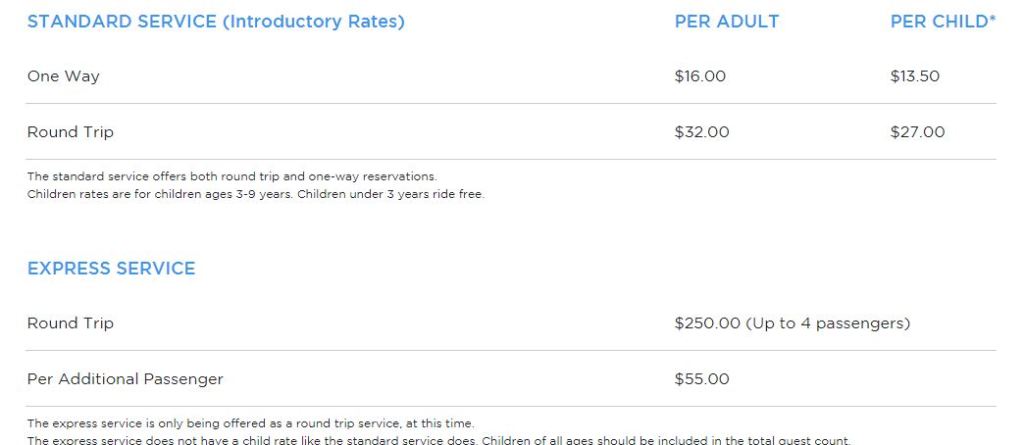Screen dimensions: 1024x445
Task: Click the $55.00 additional passenger price
Action: coord(702,379)
